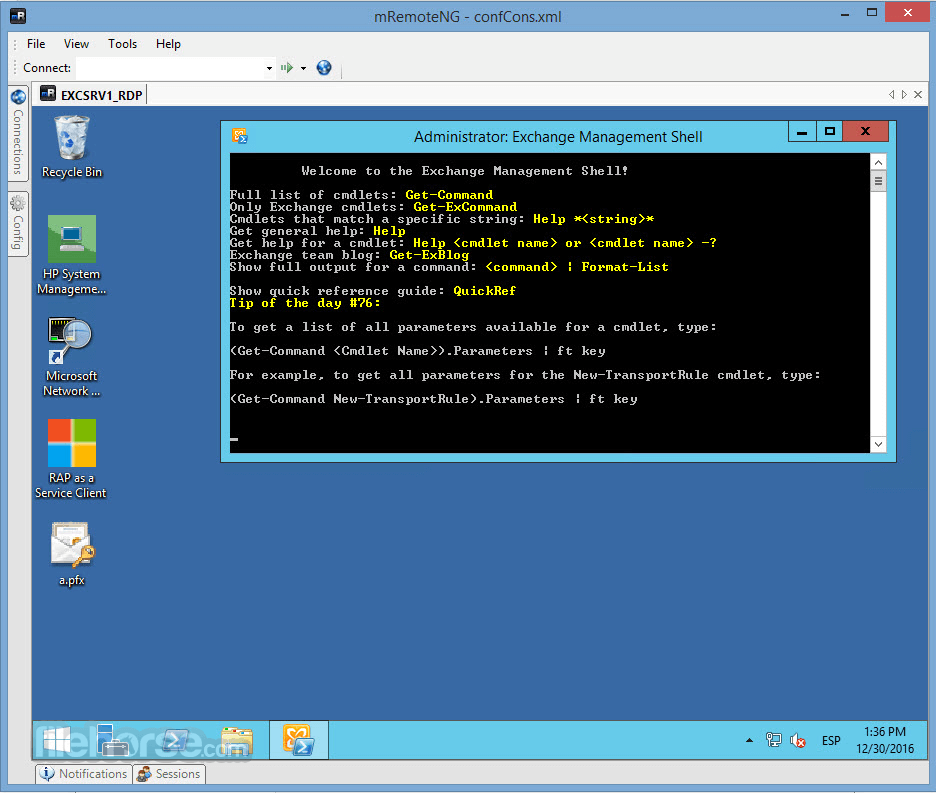Click the muted volume tray icon

click(798, 741)
